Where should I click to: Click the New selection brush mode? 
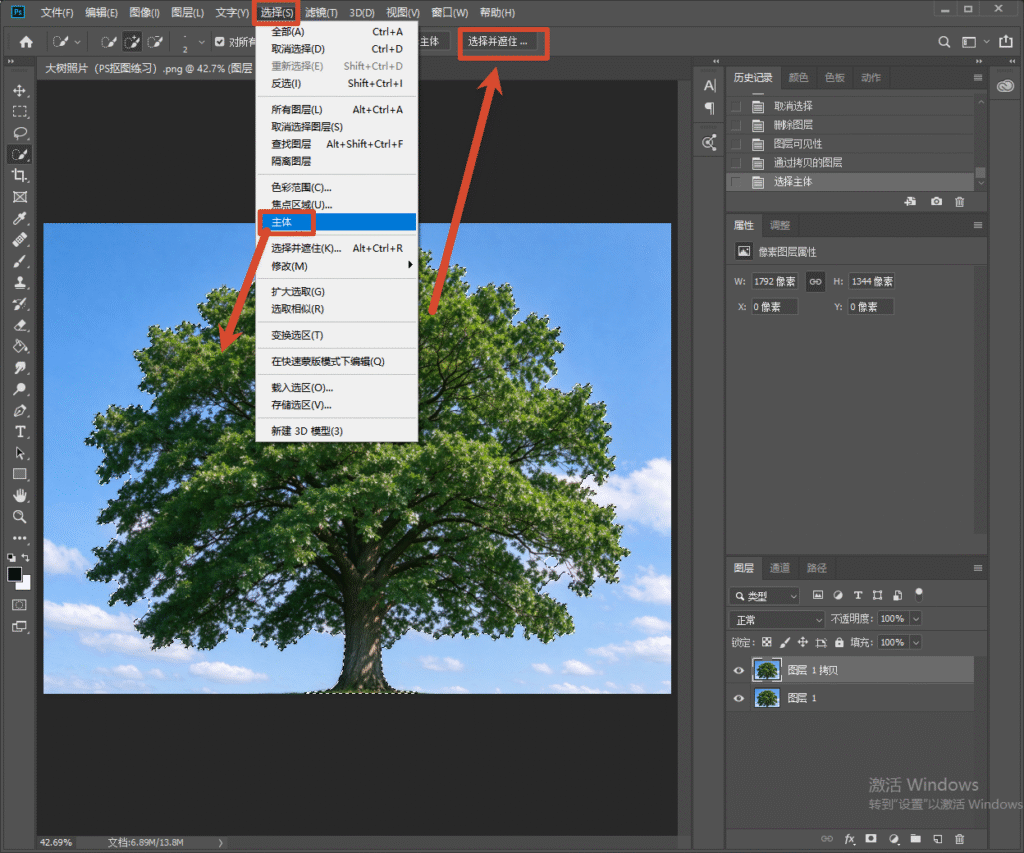pyautogui.click(x=109, y=42)
